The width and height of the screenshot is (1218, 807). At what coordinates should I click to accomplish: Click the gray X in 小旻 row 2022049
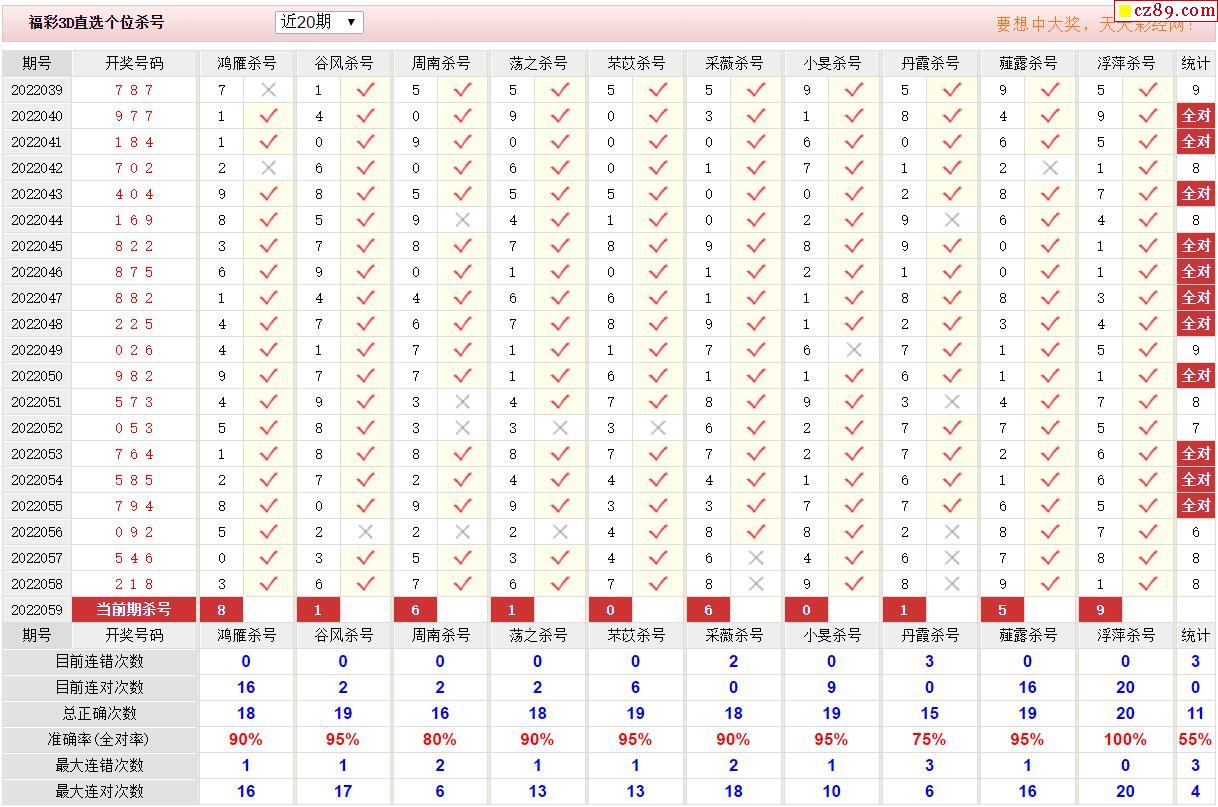[854, 350]
